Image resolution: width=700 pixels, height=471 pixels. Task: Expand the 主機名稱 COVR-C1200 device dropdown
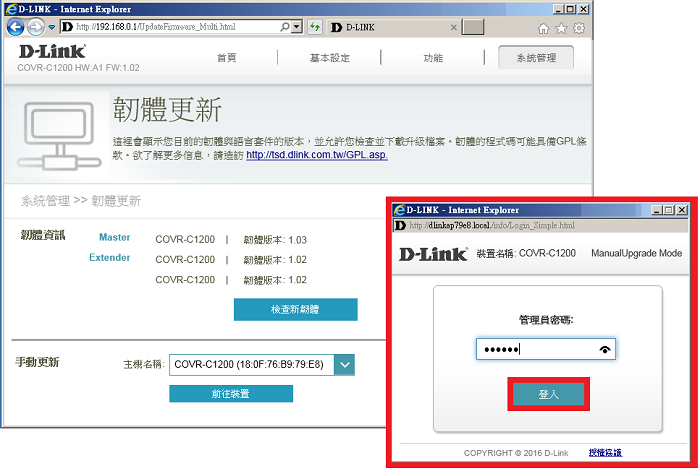(x=345, y=365)
